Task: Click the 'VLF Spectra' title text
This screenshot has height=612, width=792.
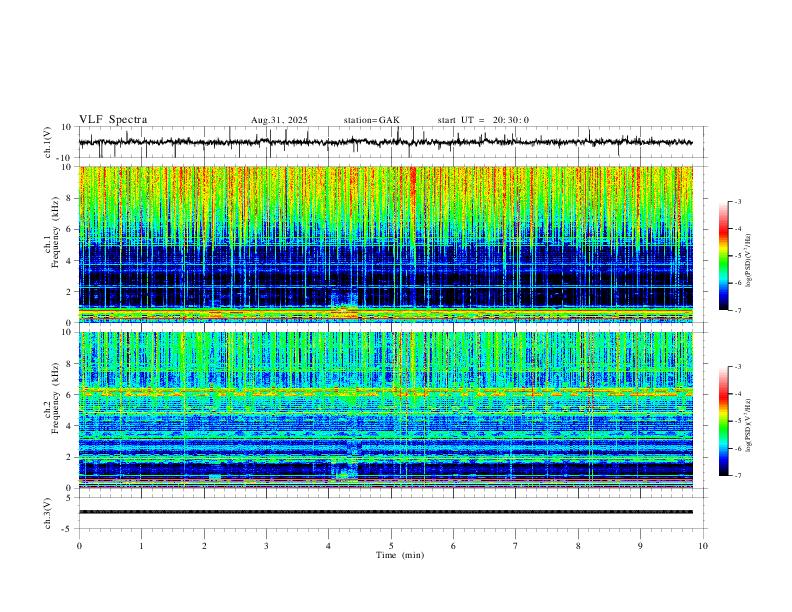Action: click(113, 120)
